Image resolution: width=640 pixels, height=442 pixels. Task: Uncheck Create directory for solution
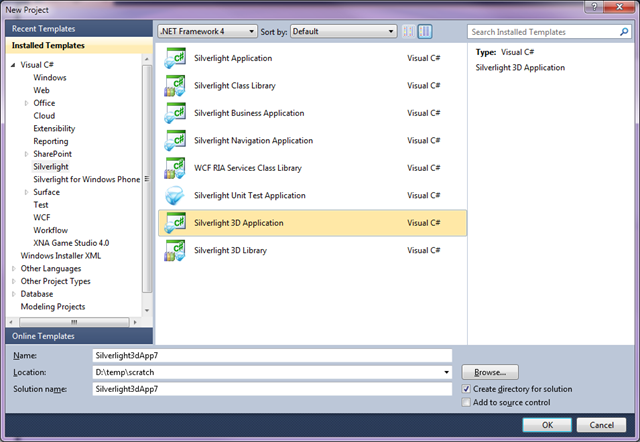(467, 388)
